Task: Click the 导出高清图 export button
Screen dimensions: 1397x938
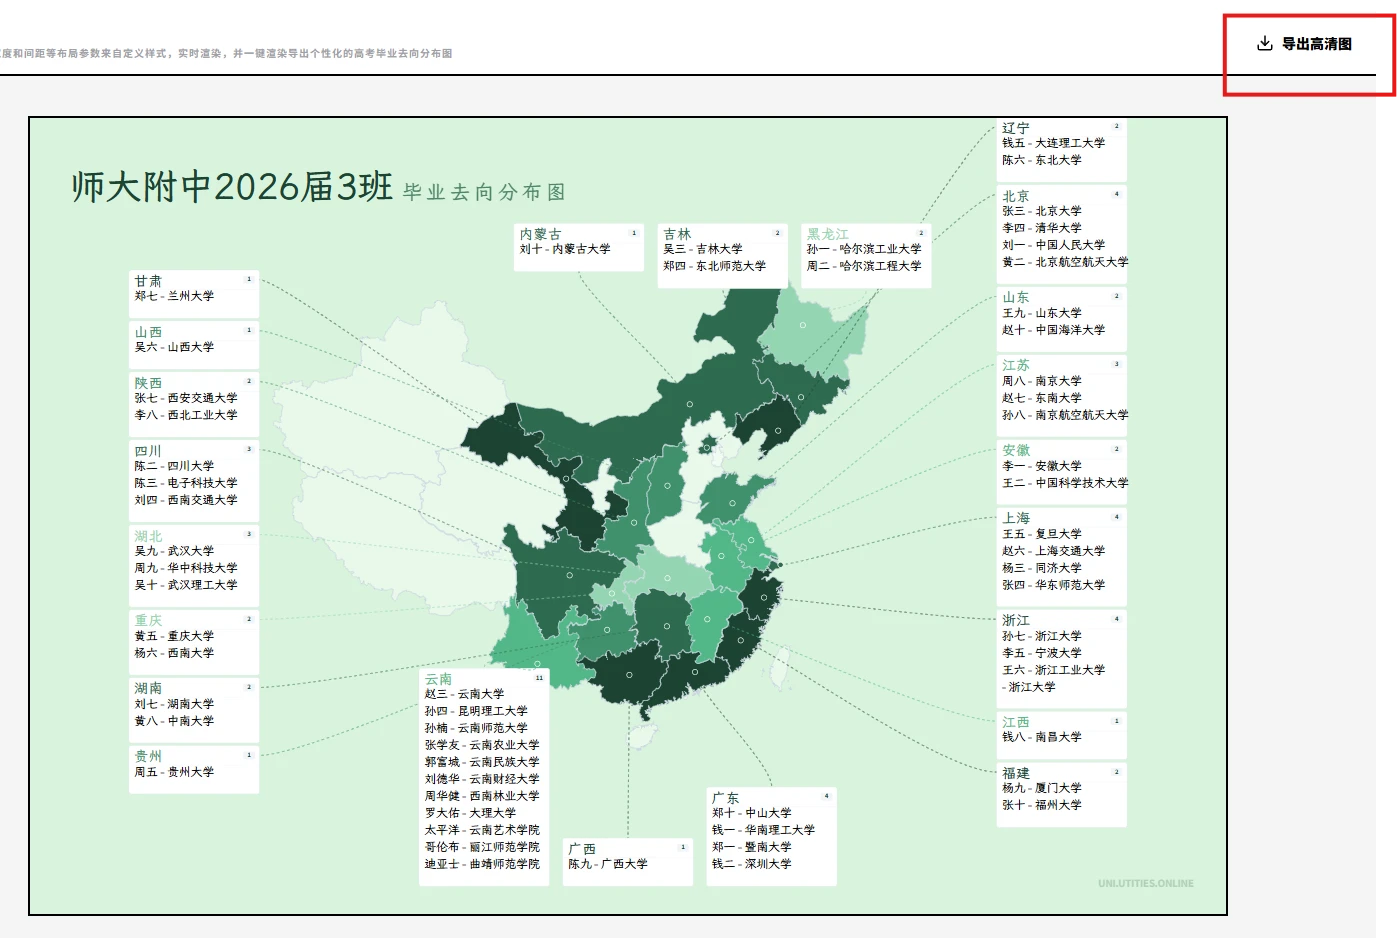Action: 1304,44
